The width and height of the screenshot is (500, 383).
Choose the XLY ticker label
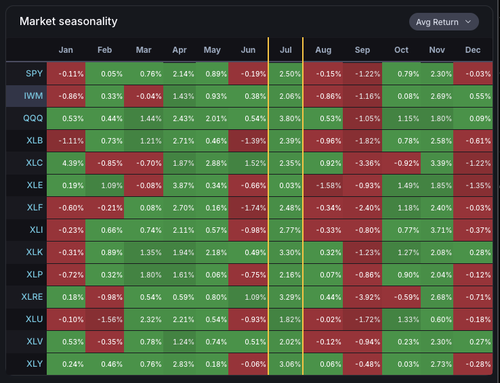click(x=34, y=364)
